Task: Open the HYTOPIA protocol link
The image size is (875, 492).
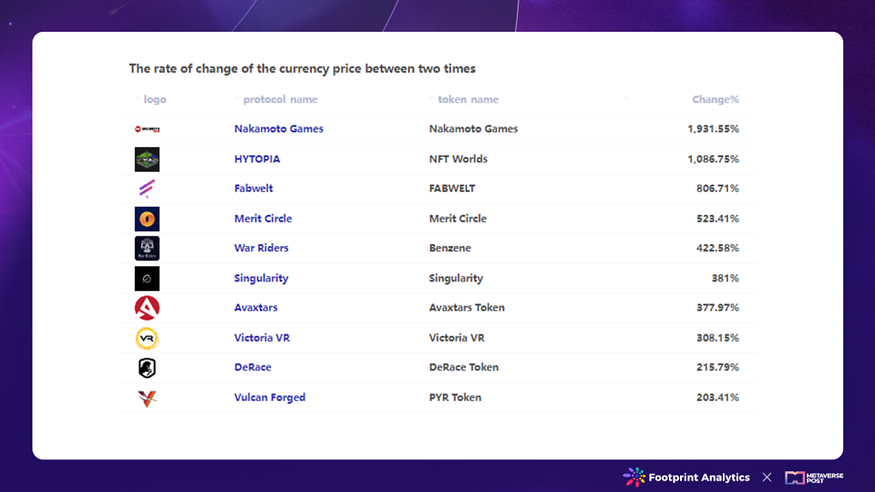Action: (x=257, y=159)
